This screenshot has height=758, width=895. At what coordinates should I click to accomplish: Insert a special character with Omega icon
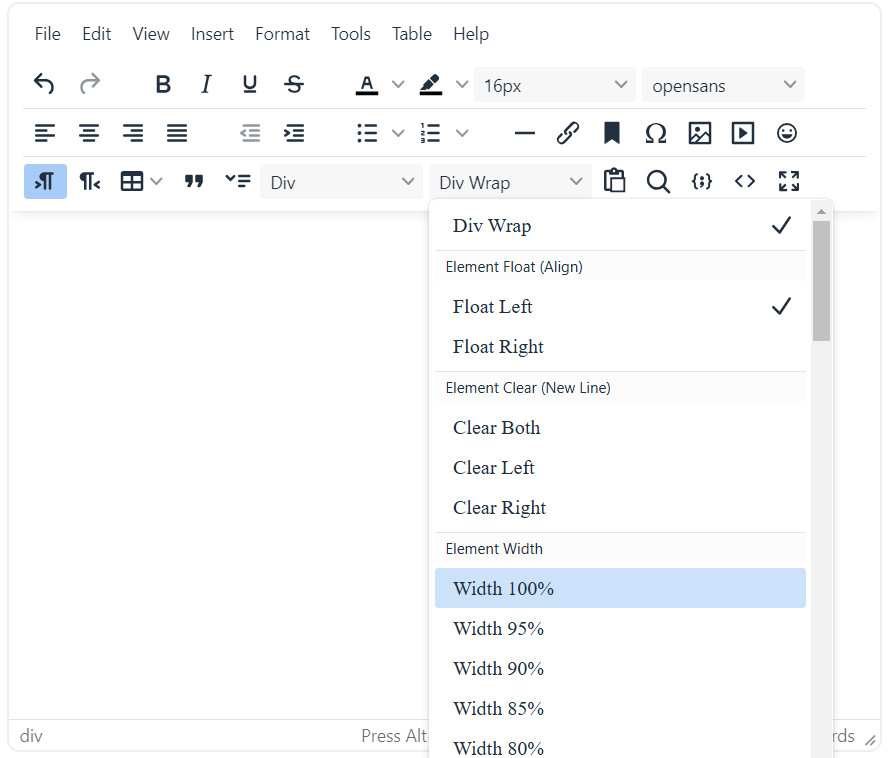point(656,133)
